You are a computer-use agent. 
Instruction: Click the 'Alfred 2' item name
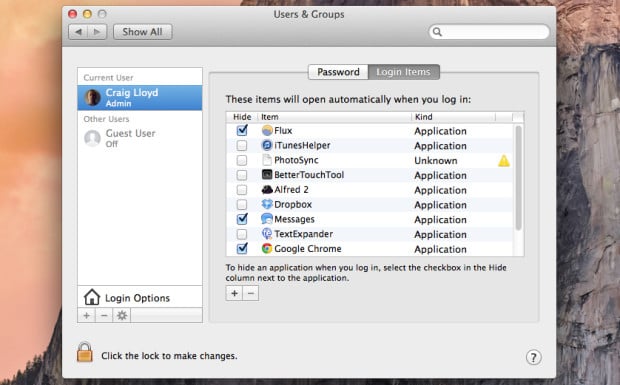[x=291, y=190]
